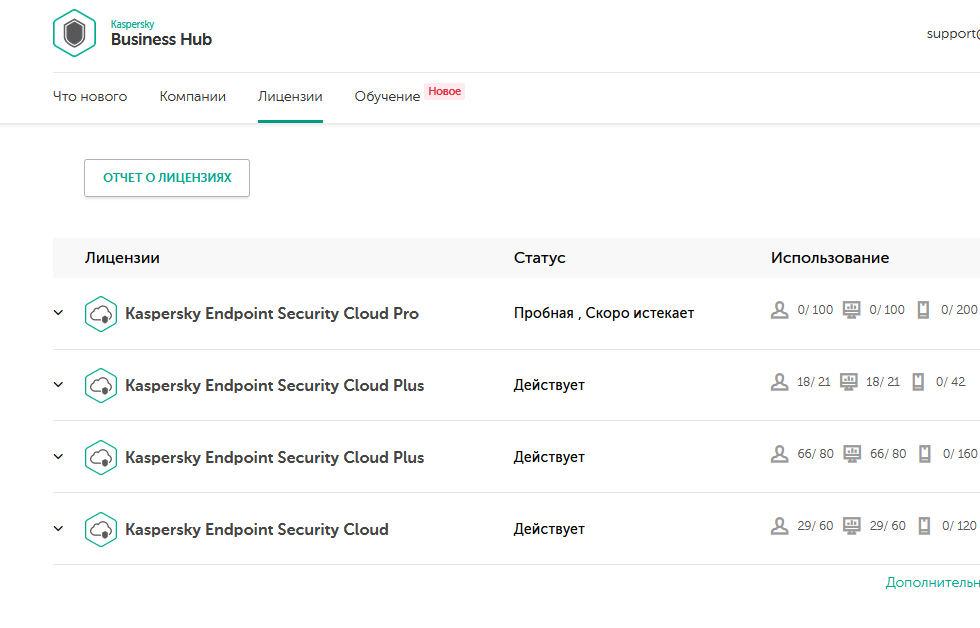The width and height of the screenshot is (980, 628).
Task: Click the user icon beside 29/60
Action: click(780, 526)
